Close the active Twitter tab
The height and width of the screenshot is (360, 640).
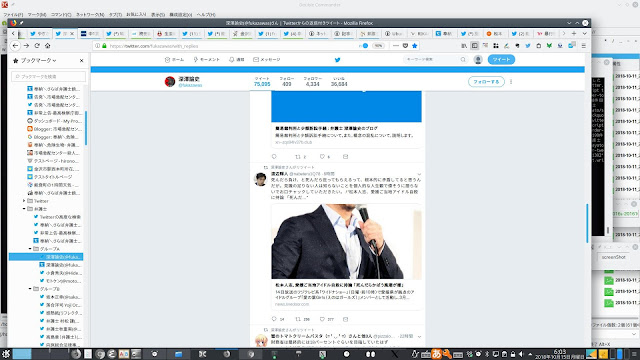click(72, 33)
